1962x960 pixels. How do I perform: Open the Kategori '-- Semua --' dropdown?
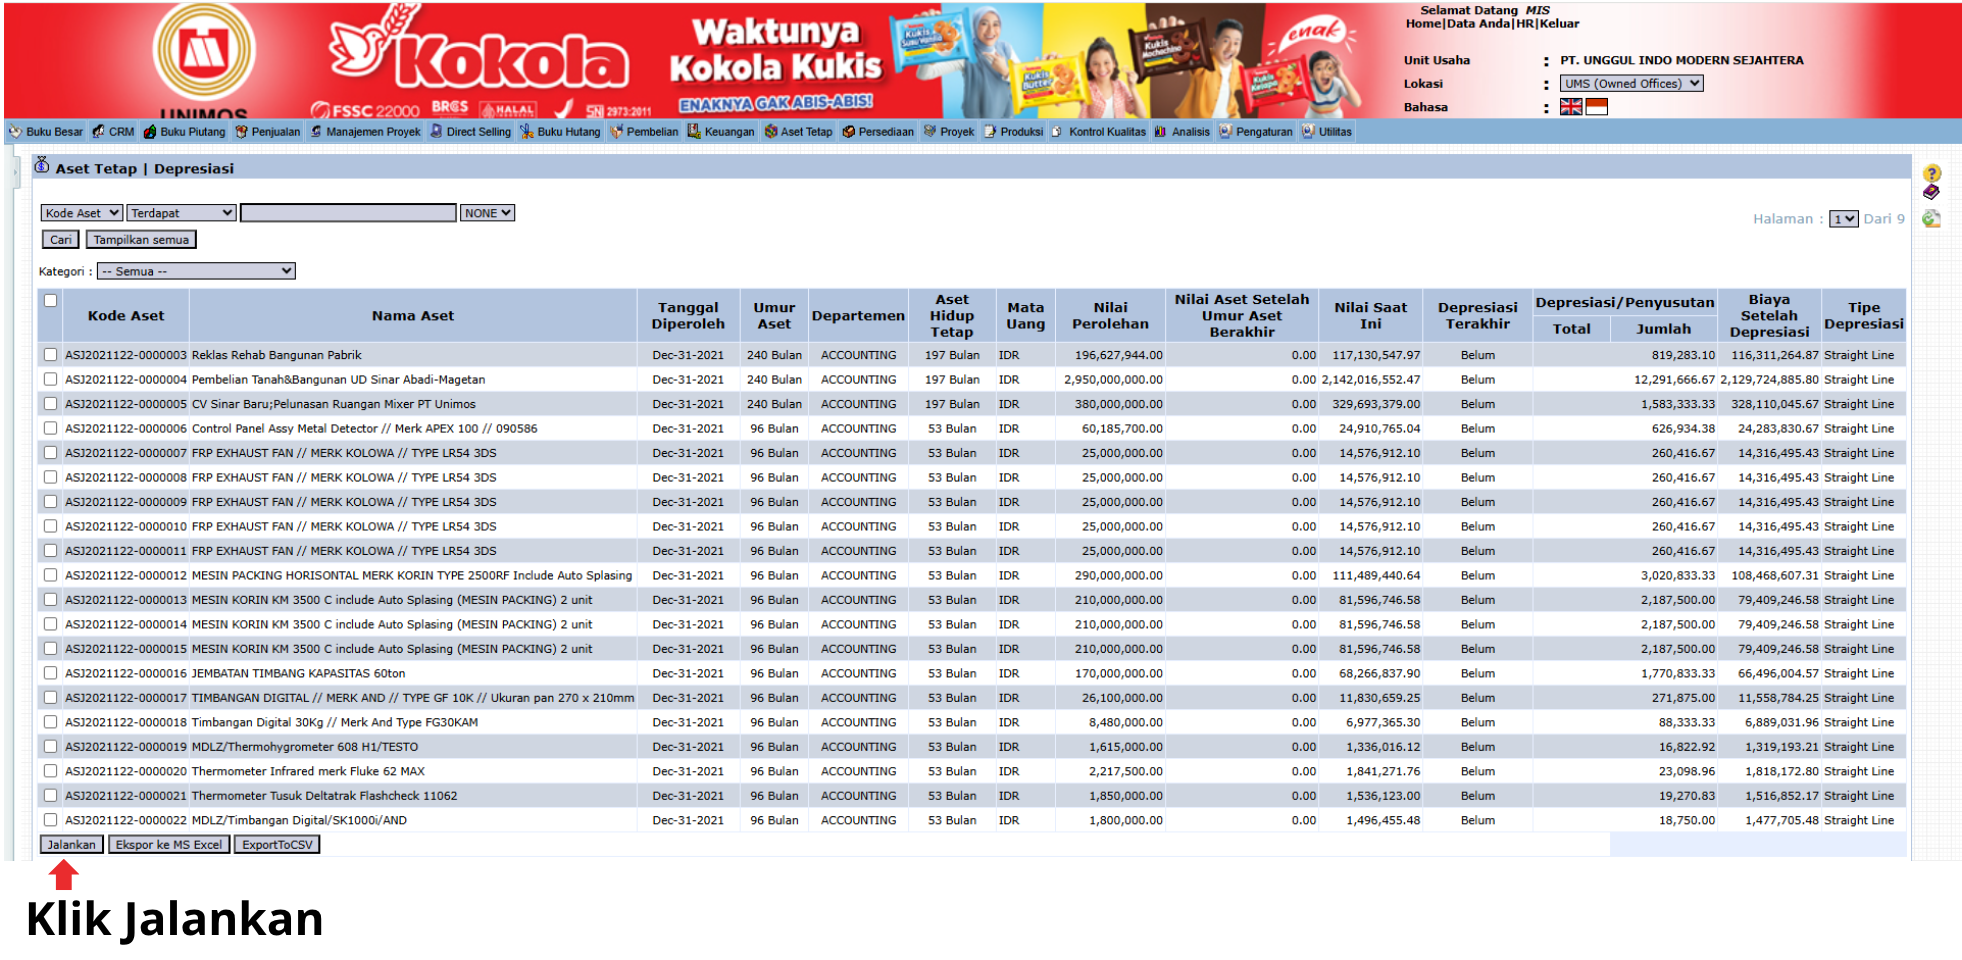tap(197, 270)
